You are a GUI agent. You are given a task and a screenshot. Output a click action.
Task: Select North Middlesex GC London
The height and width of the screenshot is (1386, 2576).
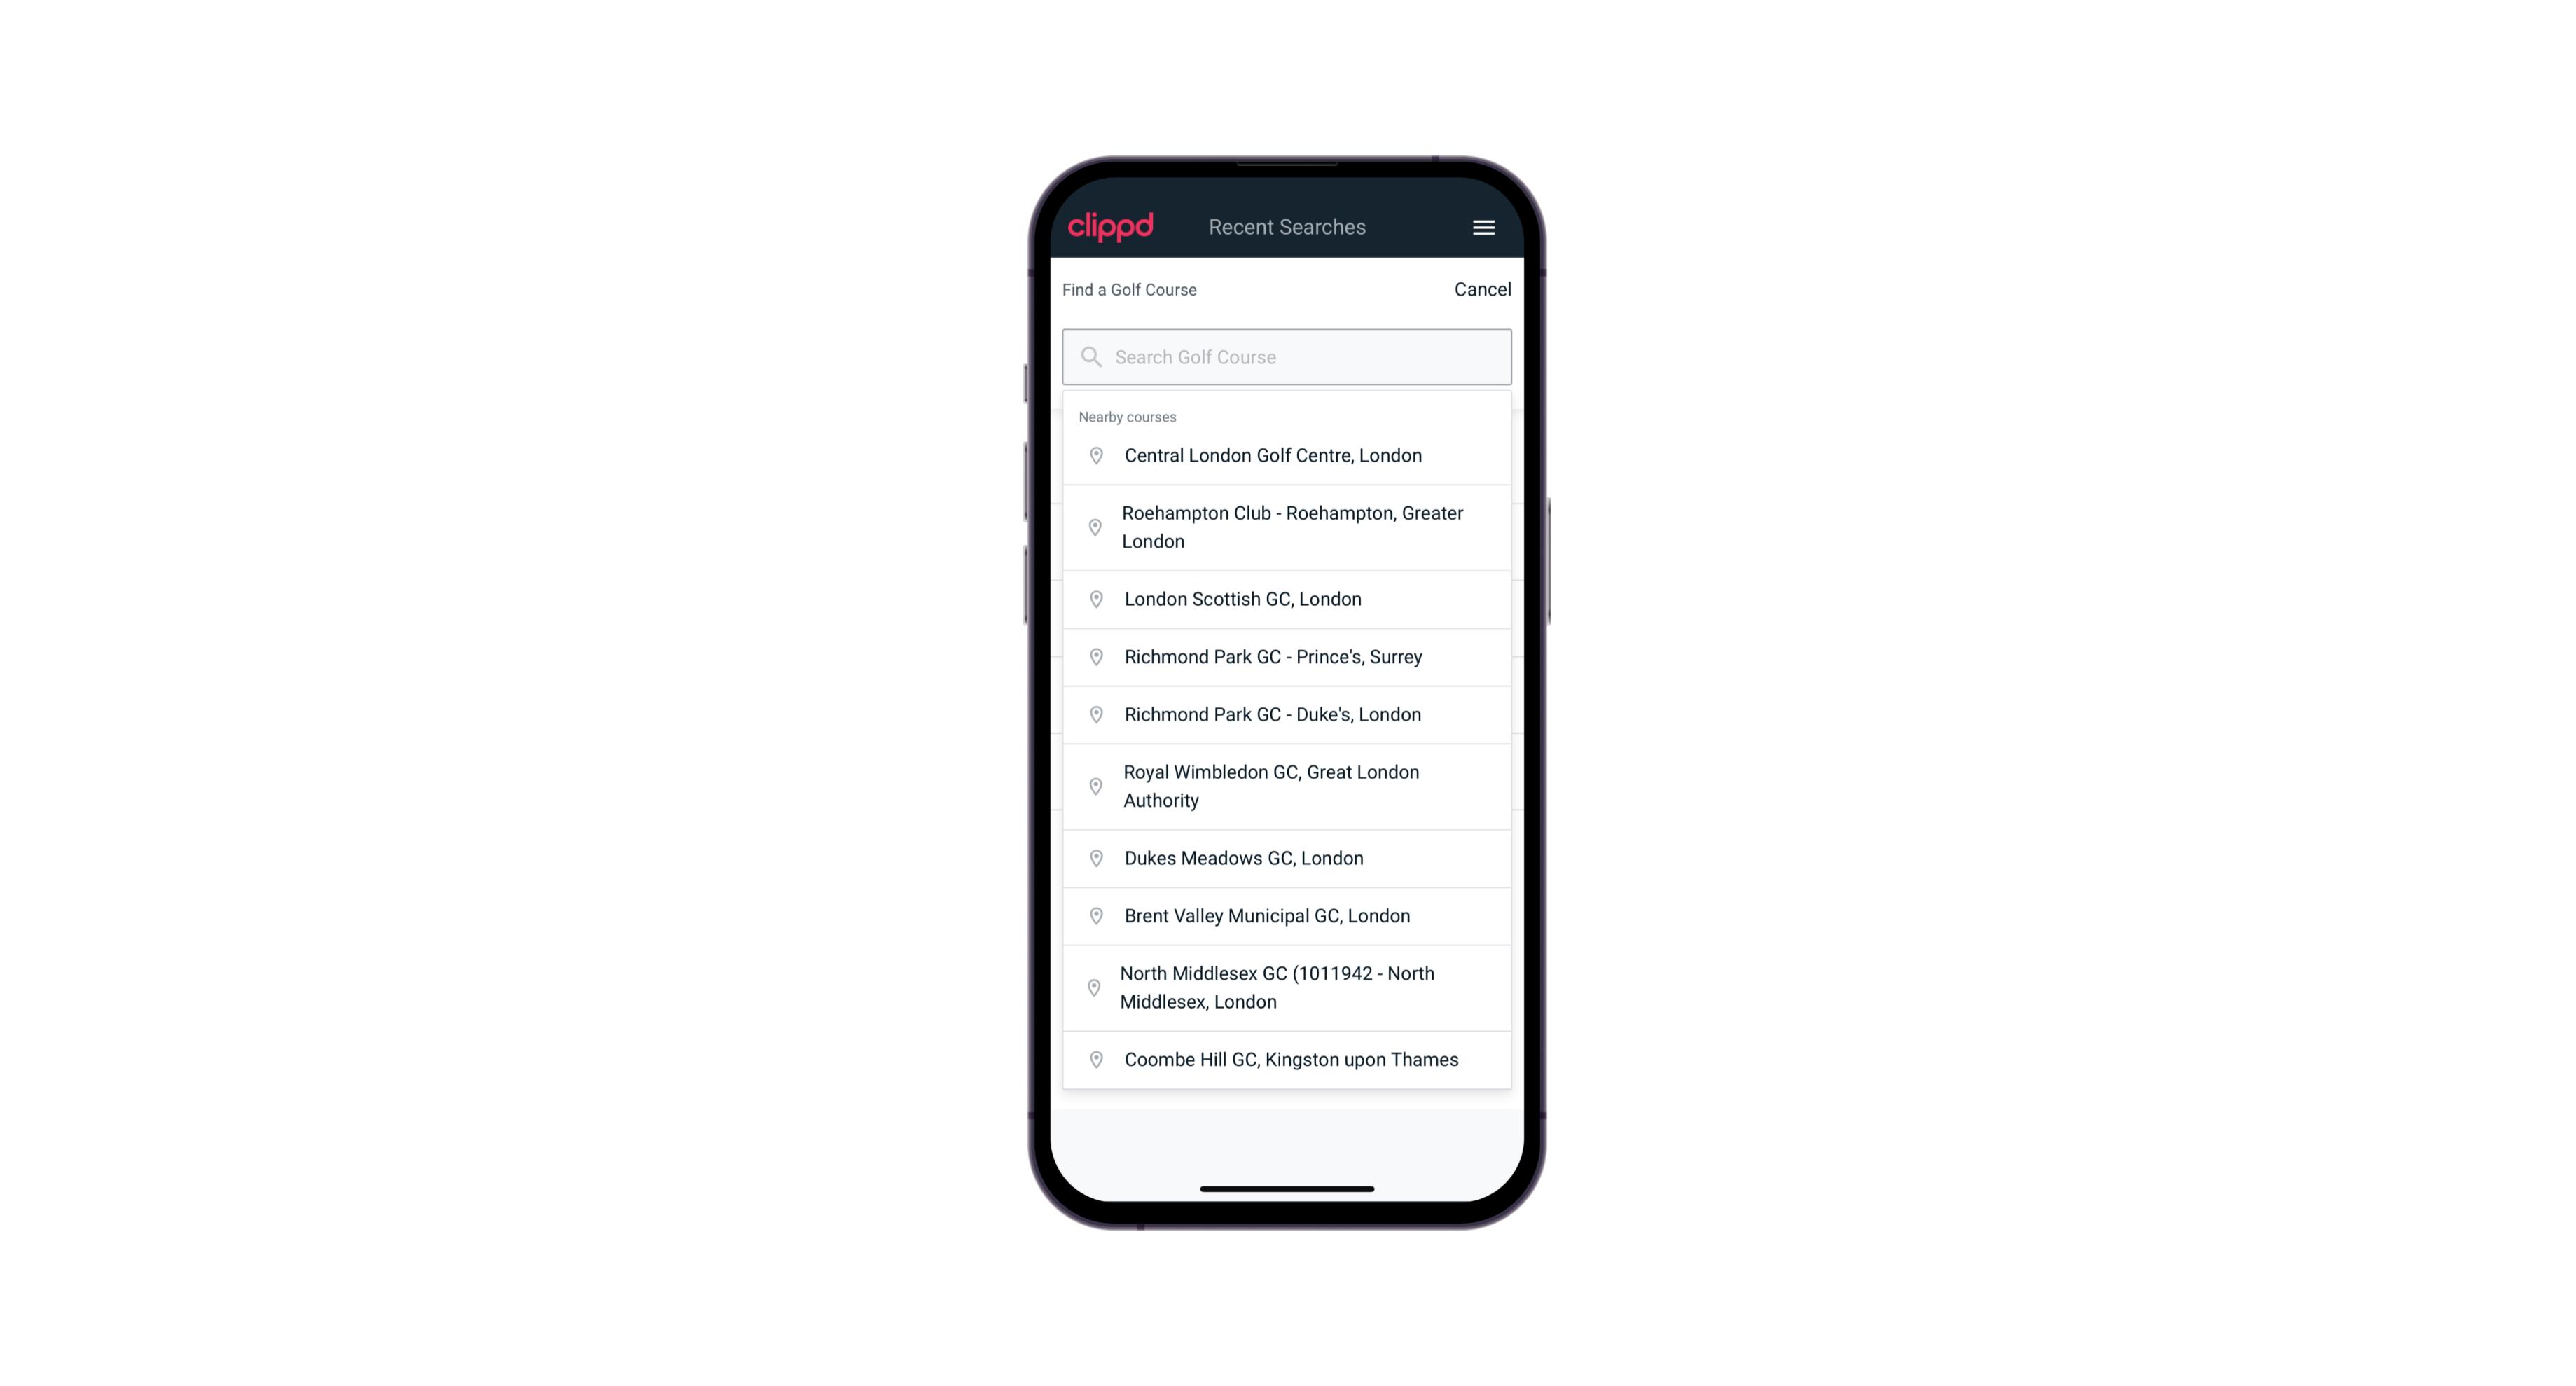click(1287, 987)
